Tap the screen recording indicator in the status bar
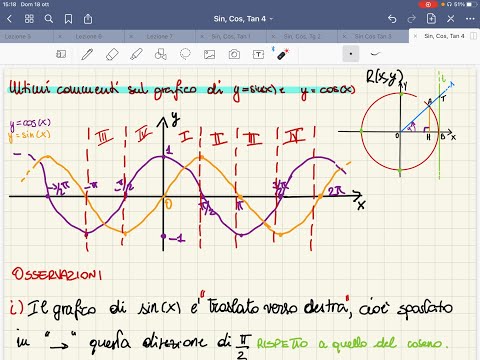Image resolution: width=480 pixels, height=360 pixels. [428, 4]
